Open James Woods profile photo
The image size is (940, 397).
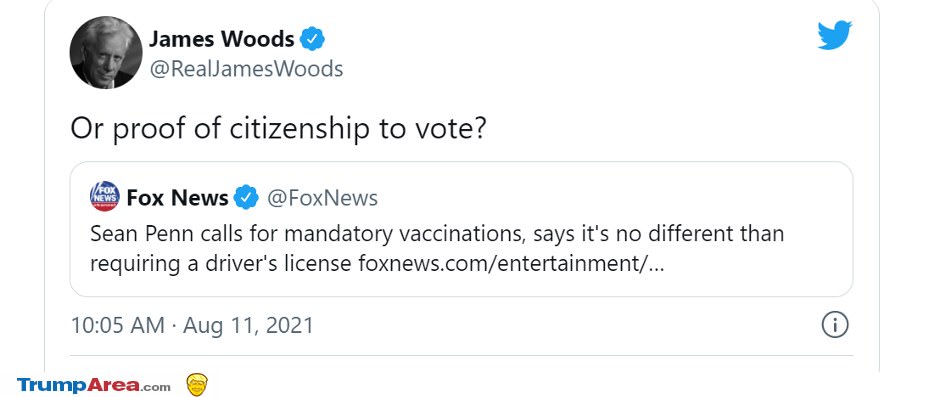click(106, 53)
